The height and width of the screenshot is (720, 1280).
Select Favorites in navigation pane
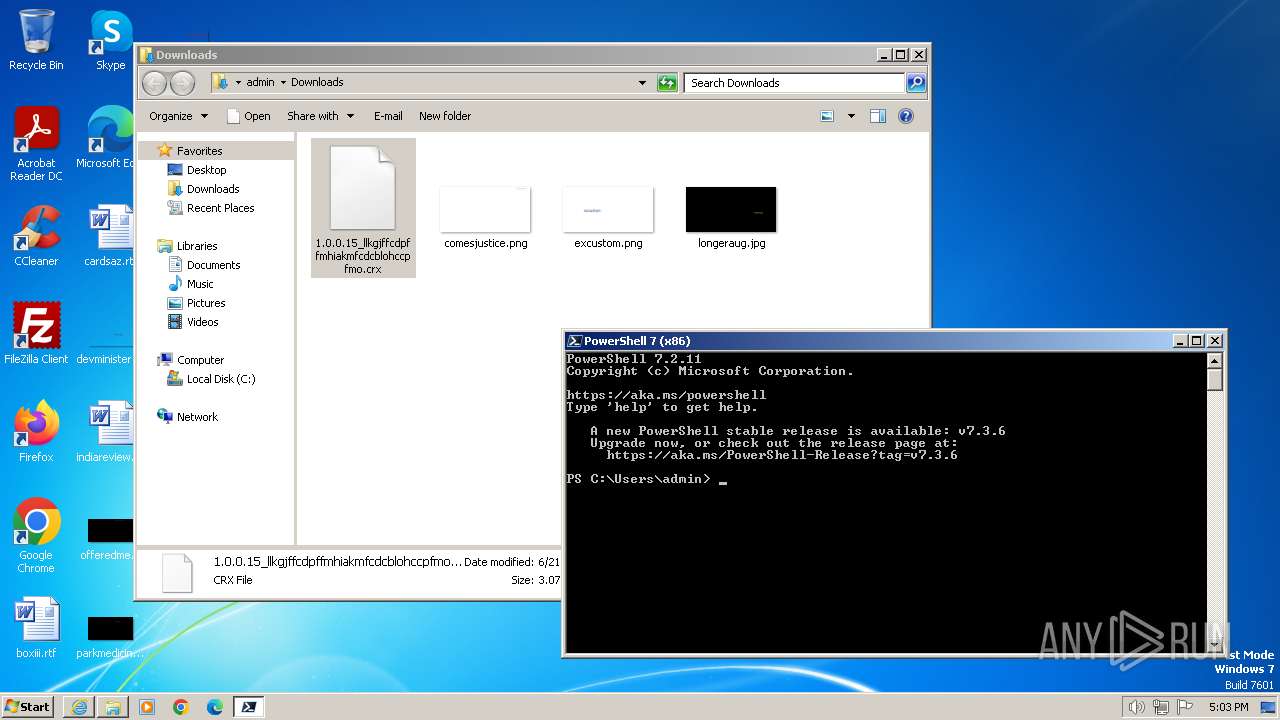(x=199, y=151)
